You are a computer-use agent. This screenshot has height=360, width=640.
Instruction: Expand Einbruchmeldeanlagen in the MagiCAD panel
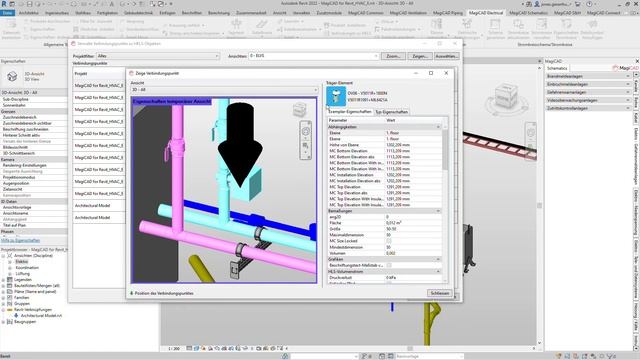point(588,84)
